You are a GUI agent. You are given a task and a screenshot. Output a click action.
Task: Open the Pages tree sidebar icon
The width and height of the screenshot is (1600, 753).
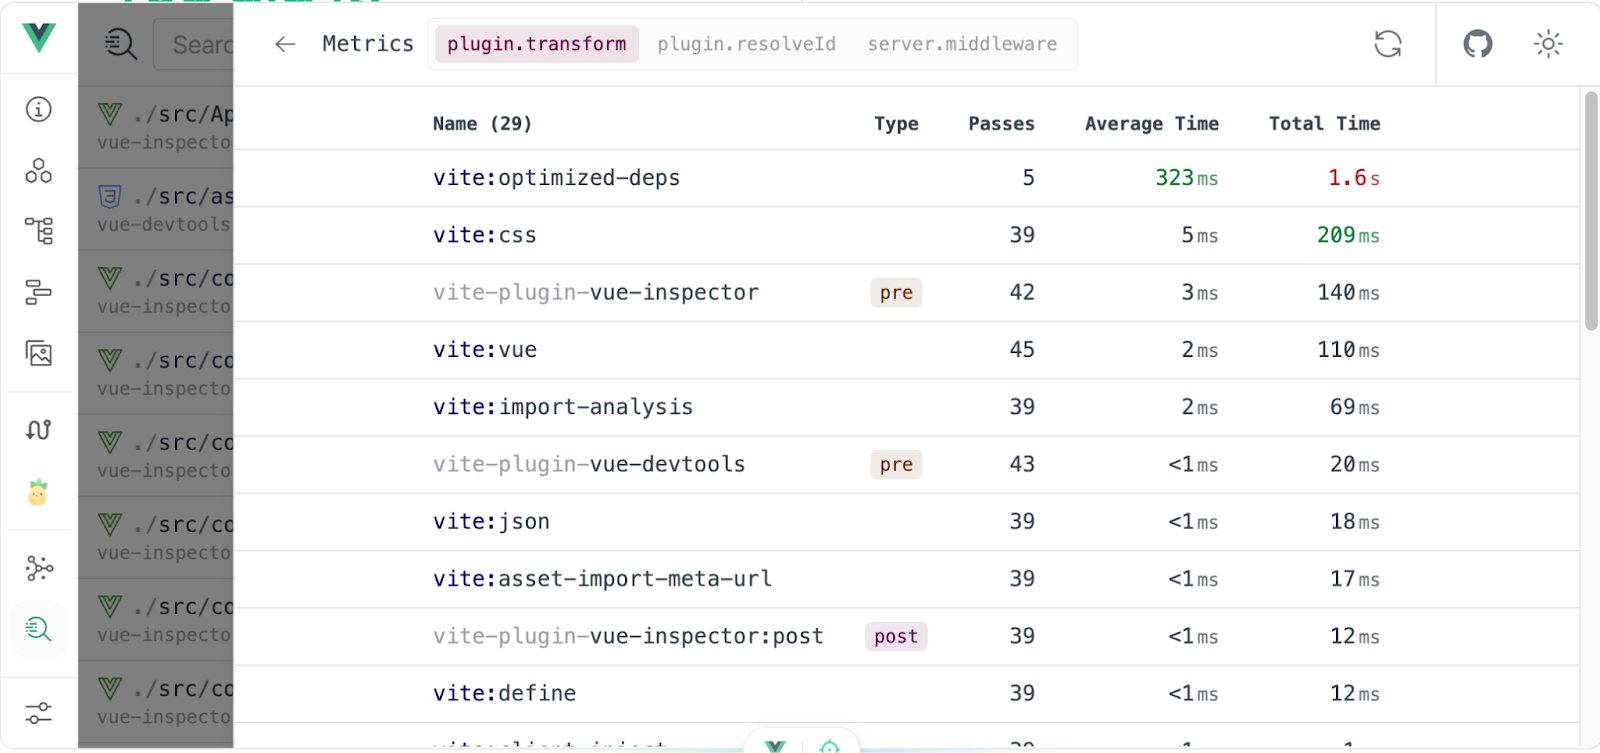(x=39, y=231)
